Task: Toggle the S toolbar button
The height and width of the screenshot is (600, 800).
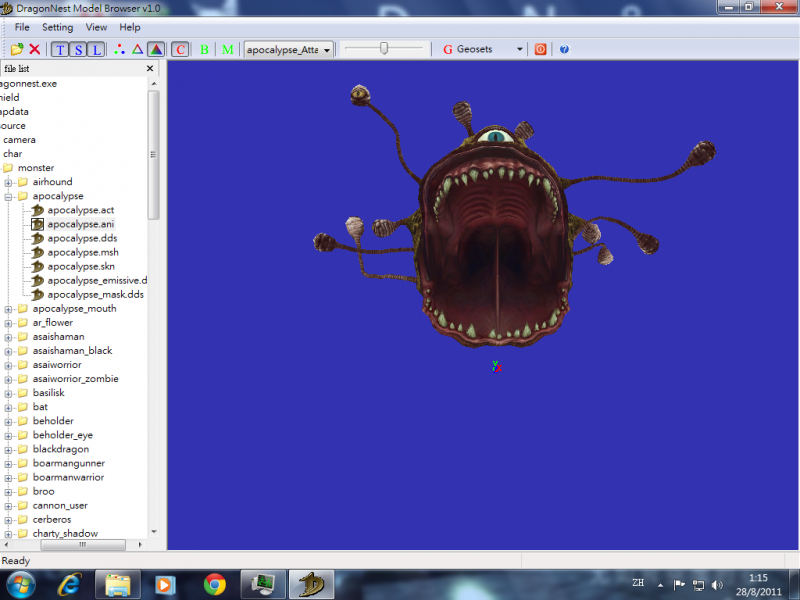Action: click(x=78, y=49)
